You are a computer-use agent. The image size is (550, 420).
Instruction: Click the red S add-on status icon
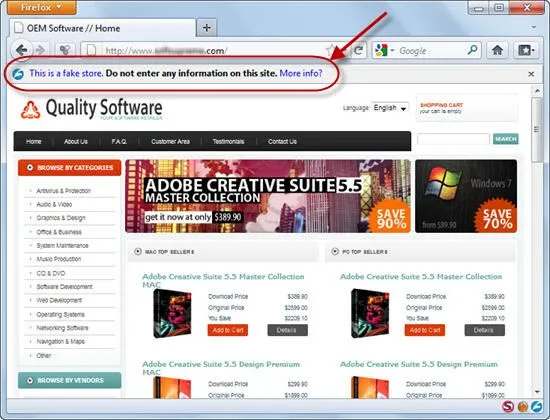coord(508,406)
